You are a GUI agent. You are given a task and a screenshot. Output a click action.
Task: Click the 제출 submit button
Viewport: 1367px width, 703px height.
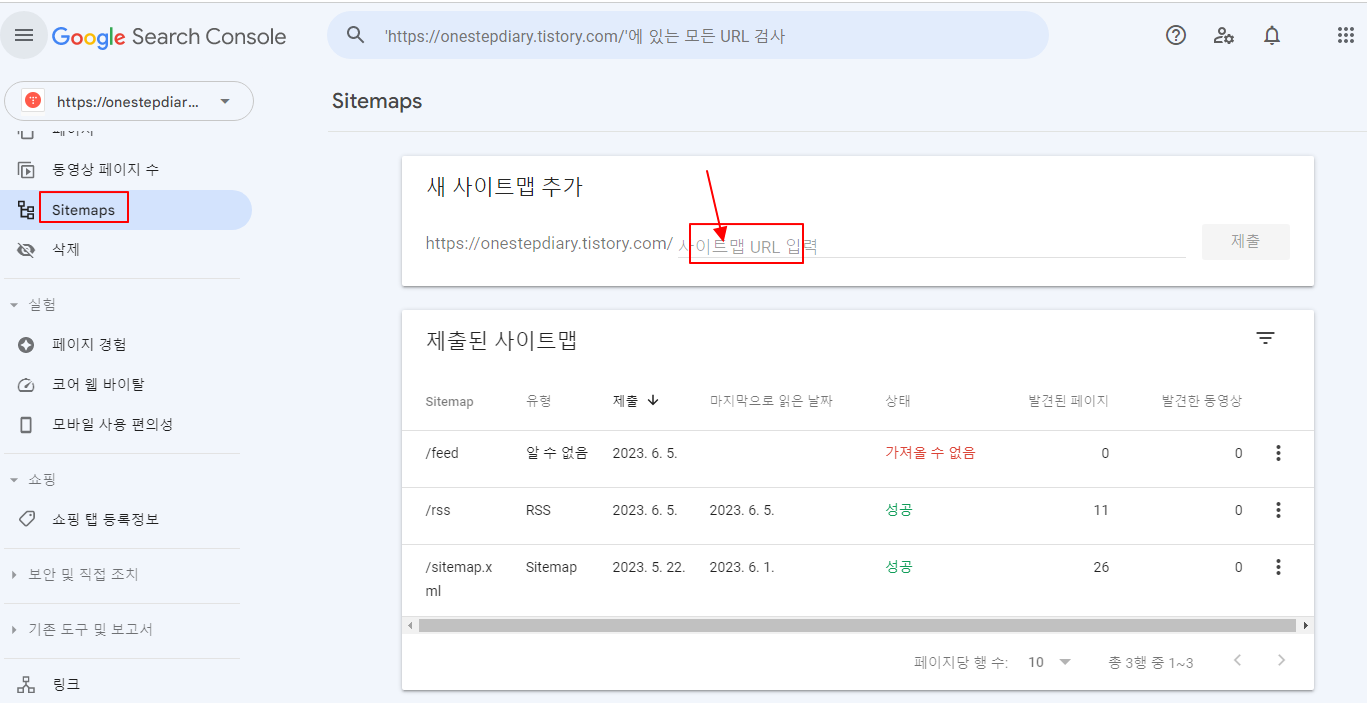pyautogui.click(x=1245, y=241)
